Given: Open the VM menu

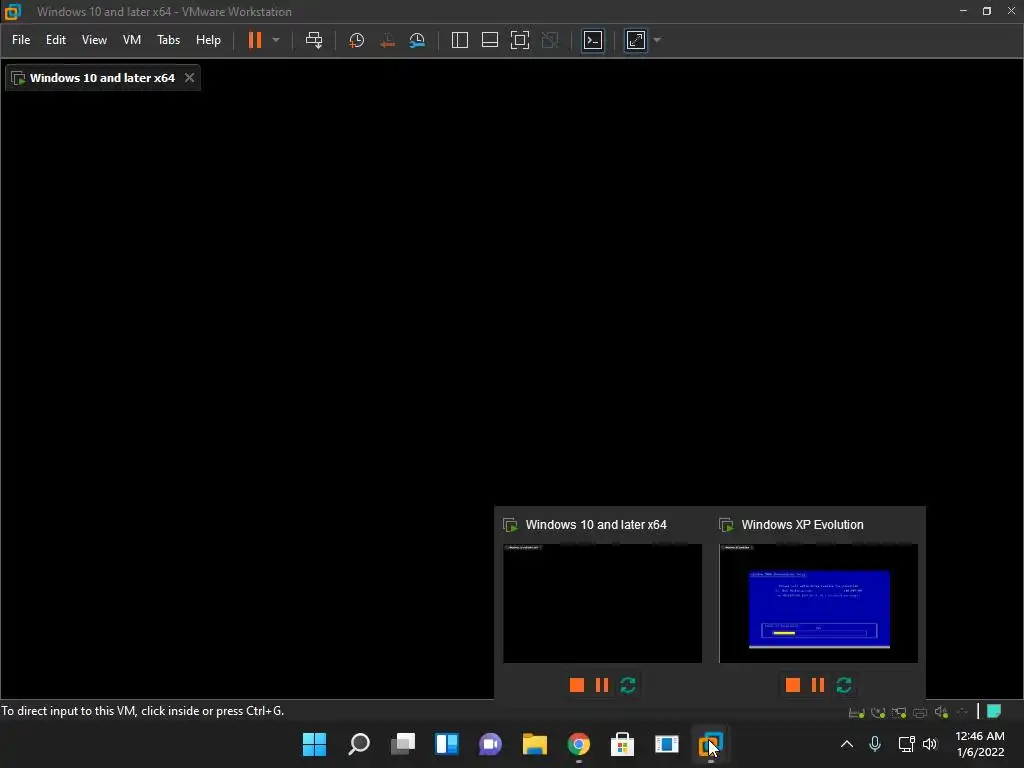Looking at the screenshot, I should 132,40.
